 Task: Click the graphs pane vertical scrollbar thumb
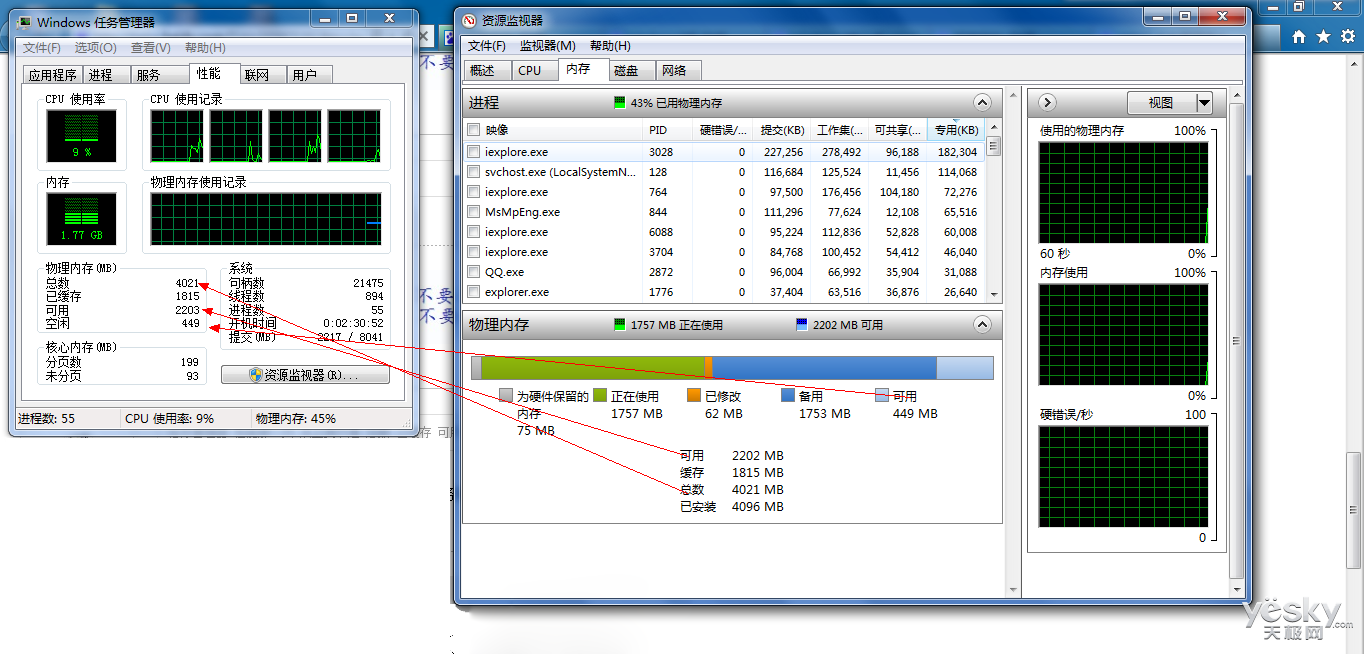pyautogui.click(x=1236, y=340)
